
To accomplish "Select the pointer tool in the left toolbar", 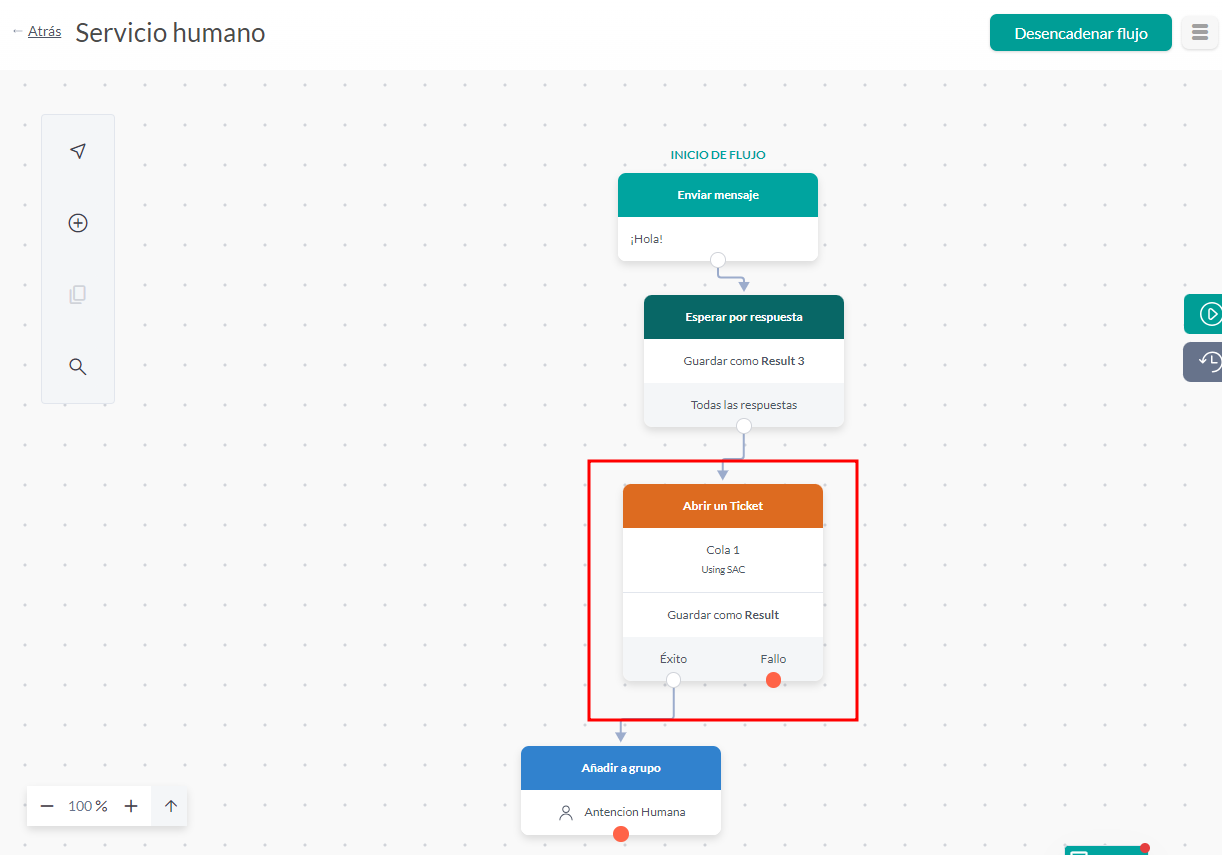I will (77, 150).
